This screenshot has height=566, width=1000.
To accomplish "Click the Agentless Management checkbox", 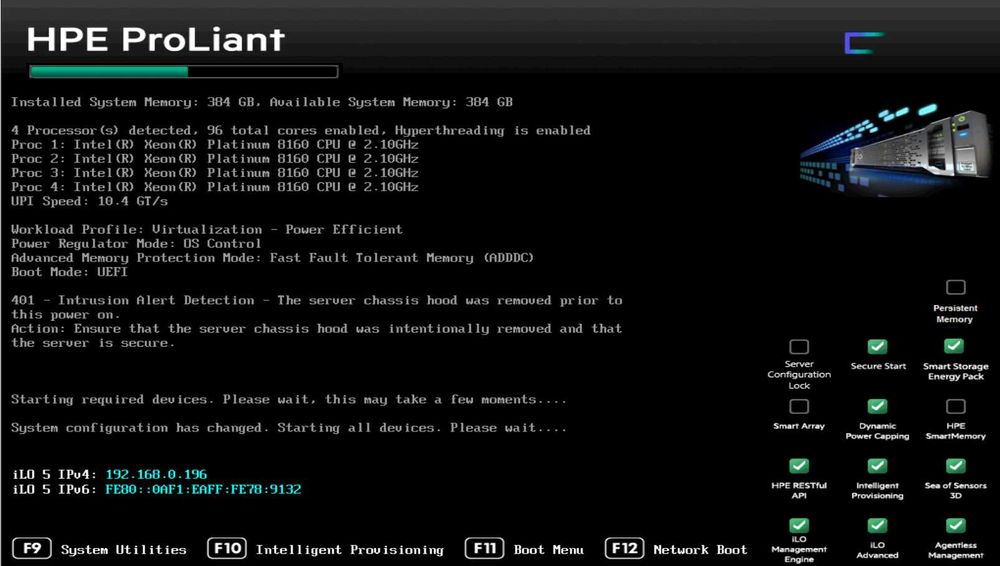I will pos(955,525).
